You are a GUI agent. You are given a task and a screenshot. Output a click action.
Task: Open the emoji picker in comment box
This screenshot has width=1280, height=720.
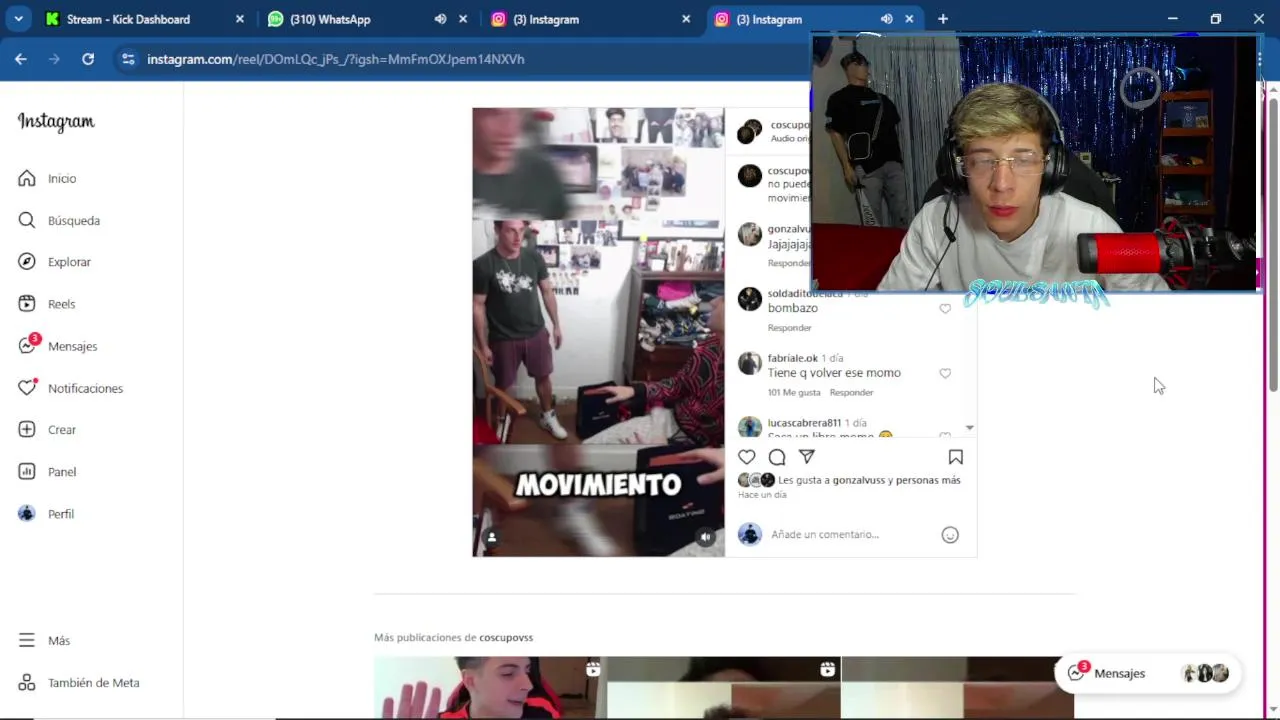click(x=950, y=535)
